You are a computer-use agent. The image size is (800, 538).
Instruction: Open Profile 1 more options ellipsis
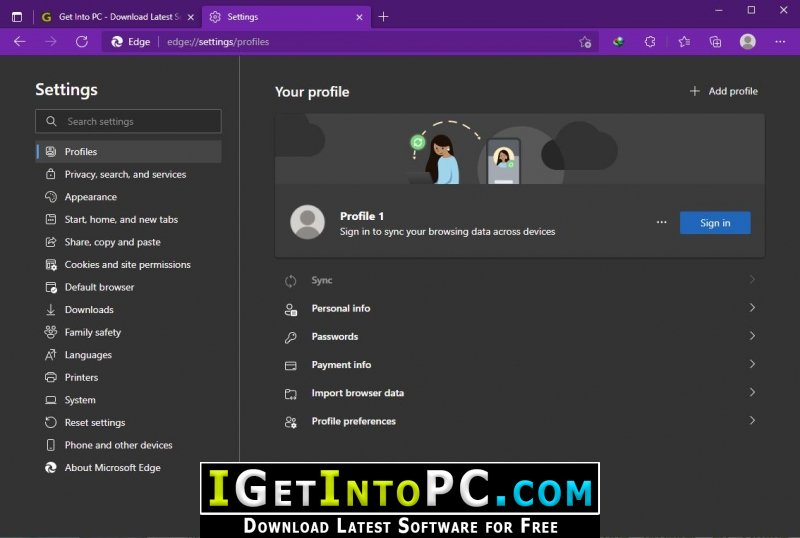[x=661, y=223]
